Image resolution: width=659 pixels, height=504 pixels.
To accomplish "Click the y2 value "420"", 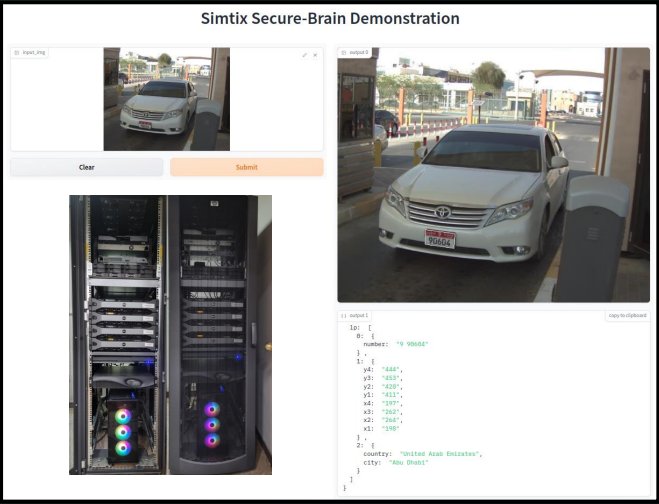I will point(391,386).
